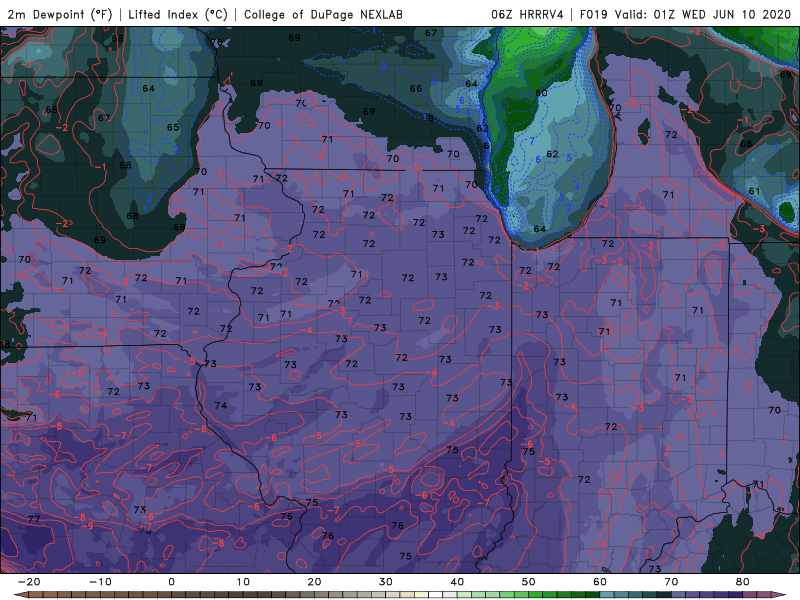Click the 60 dewpoint value over the lake
This screenshot has width=800, height=600.
[541, 93]
